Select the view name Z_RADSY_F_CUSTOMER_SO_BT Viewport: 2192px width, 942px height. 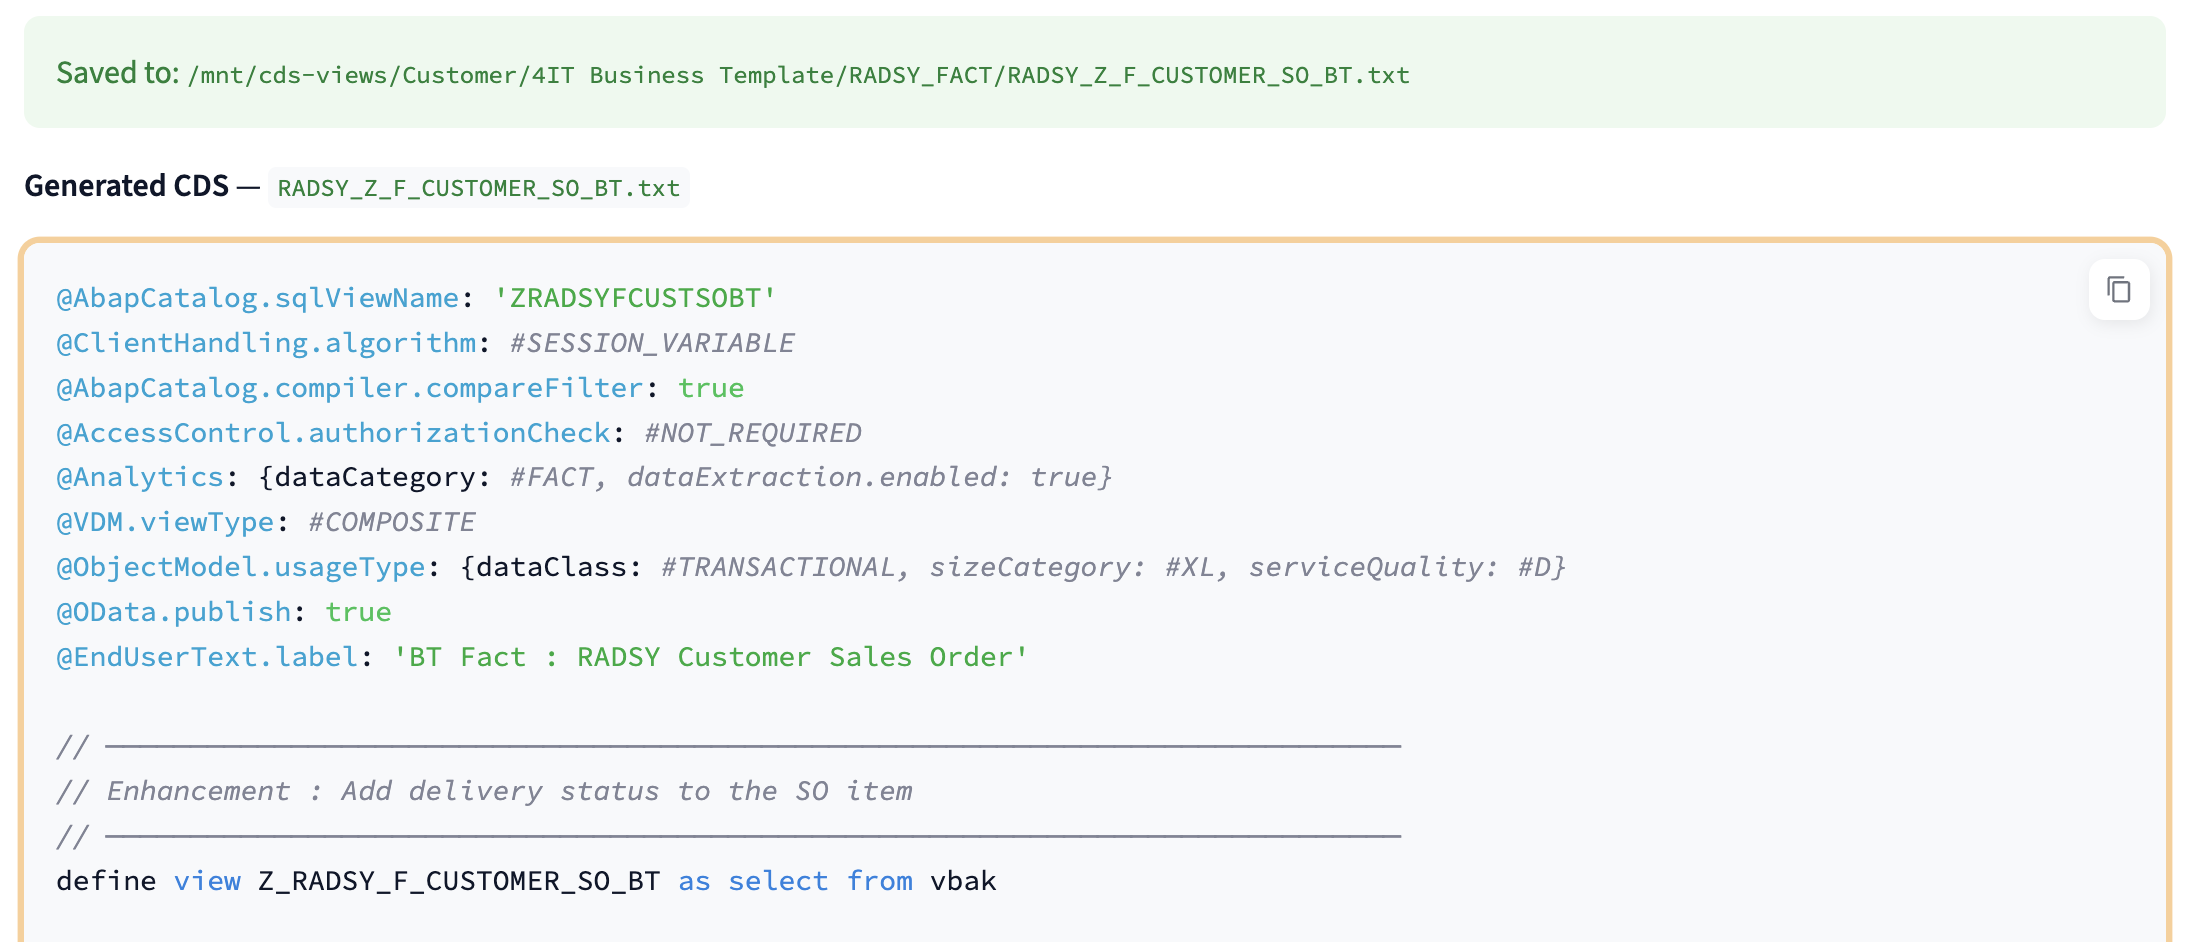pyautogui.click(x=457, y=881)
